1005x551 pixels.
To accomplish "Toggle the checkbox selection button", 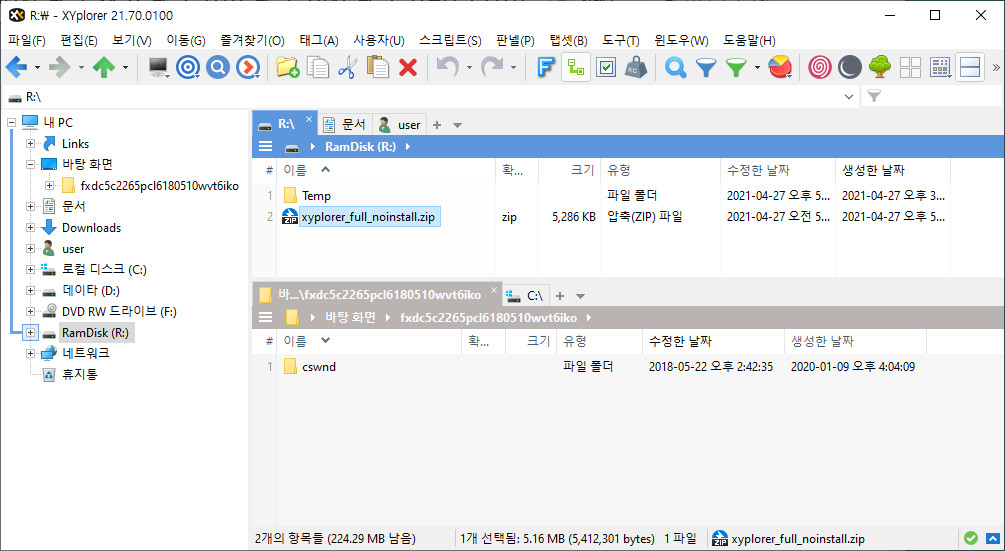I will [606, 67].
